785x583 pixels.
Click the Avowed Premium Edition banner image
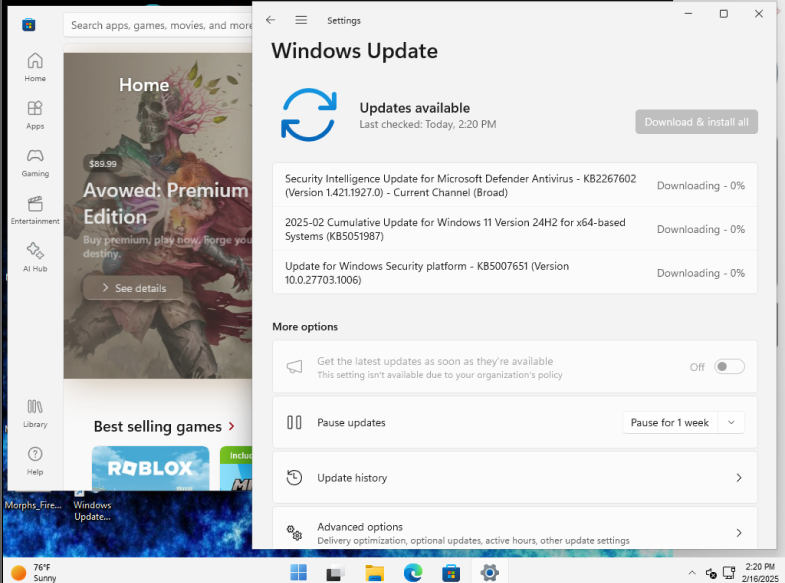(x=158, y=216)
